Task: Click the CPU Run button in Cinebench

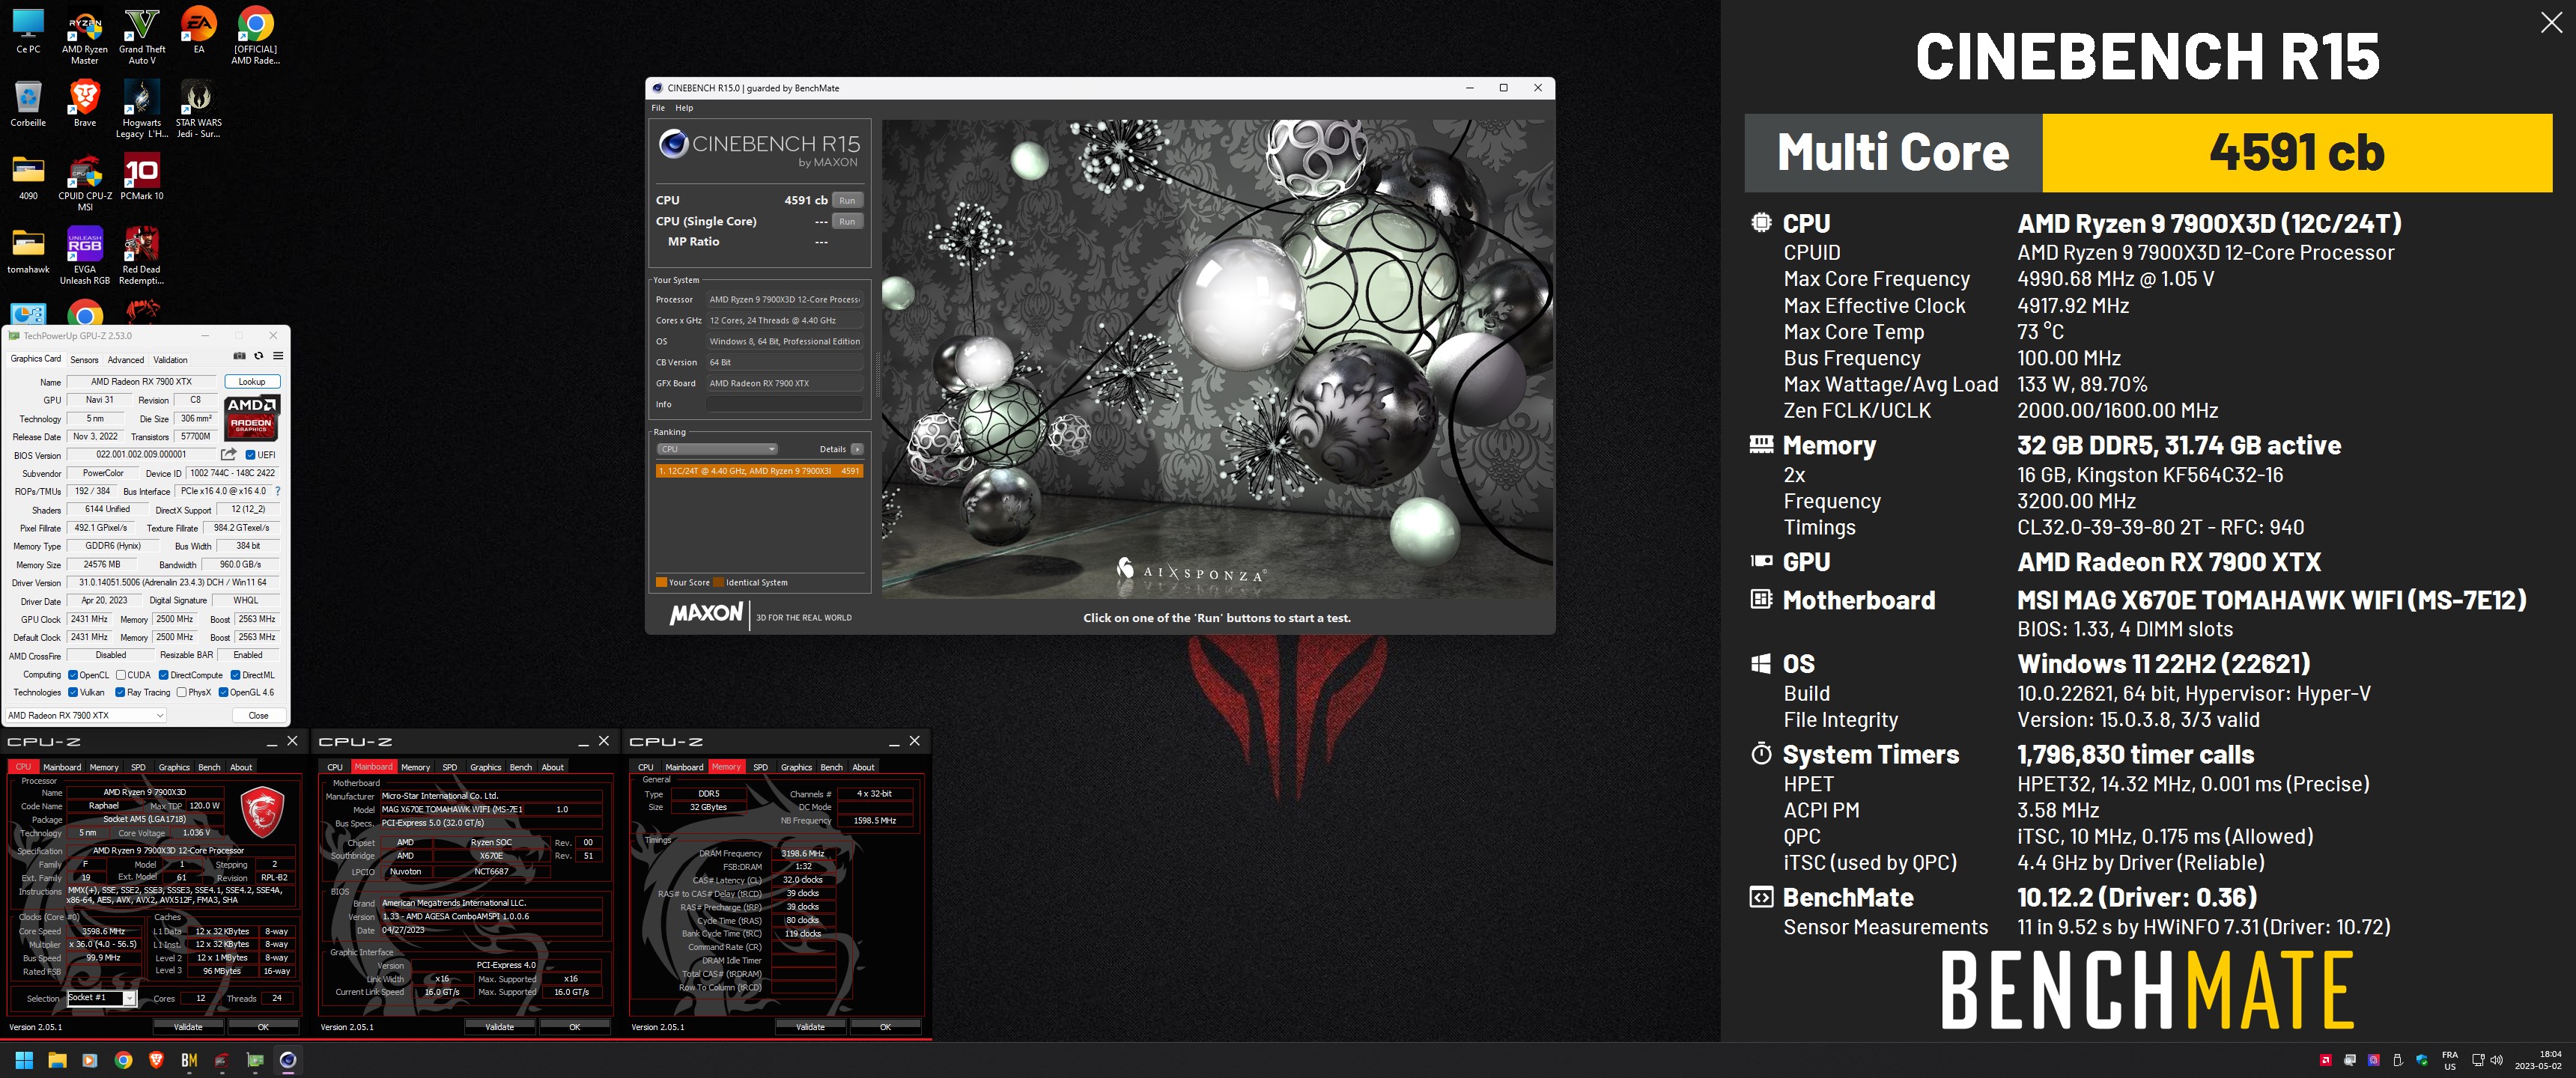Action: [847, 200]
